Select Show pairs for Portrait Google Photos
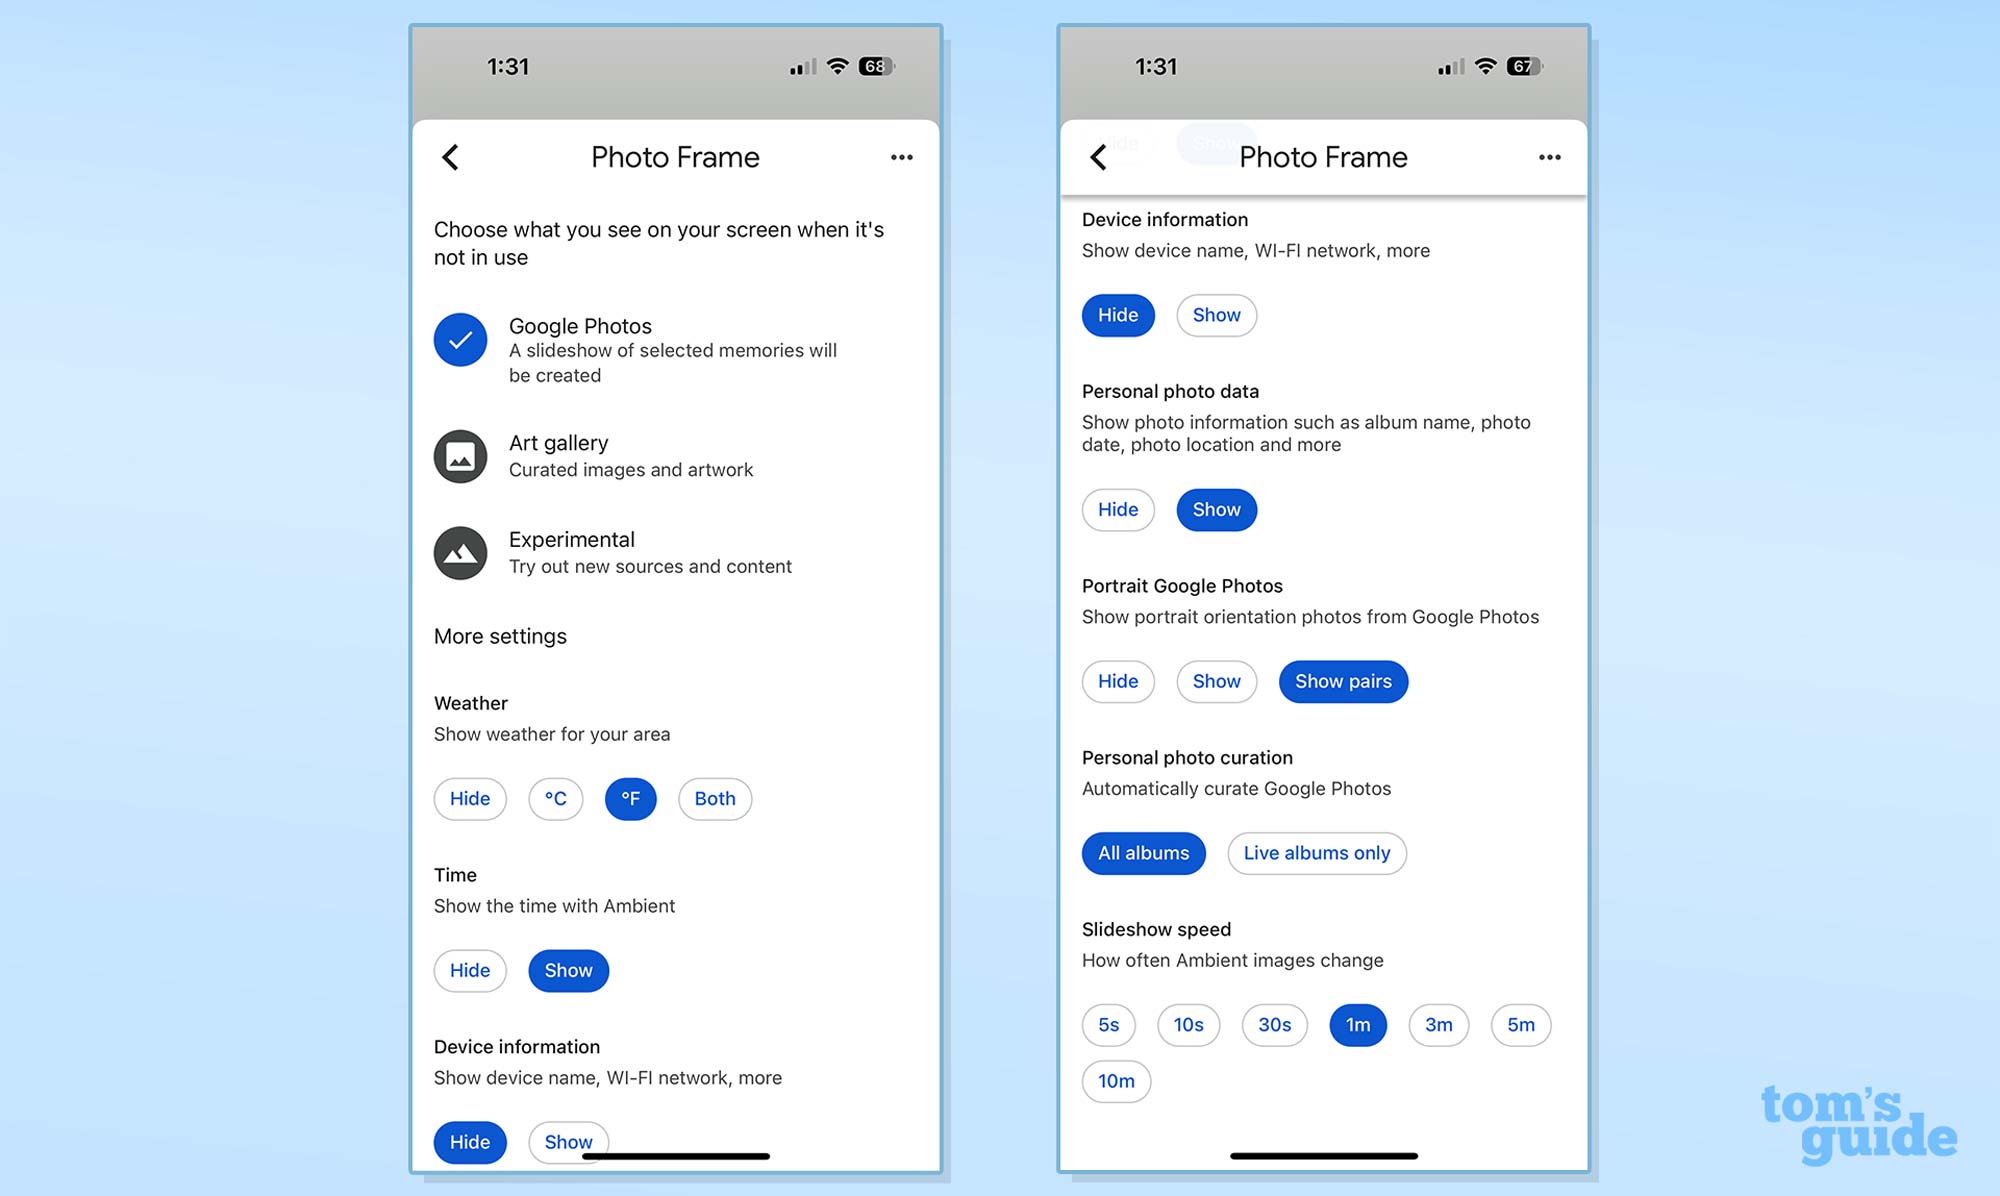This screenshot has height=1196, width=2000. pyautogui.click(x=1342, y=681)
